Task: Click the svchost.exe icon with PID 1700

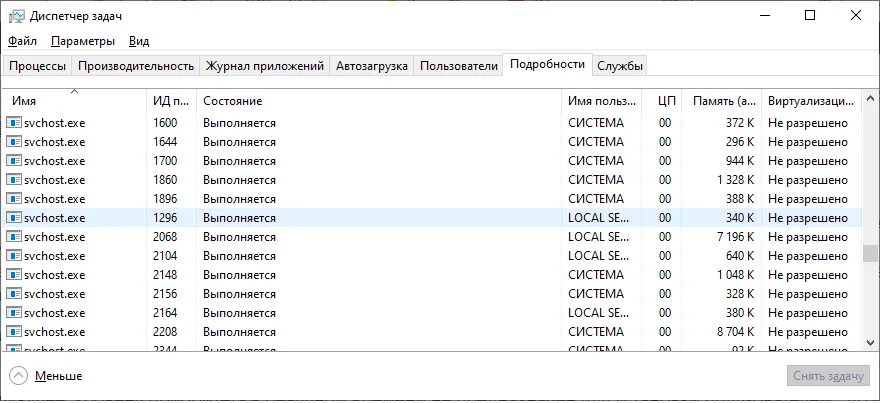Action: tap(14, 161)
